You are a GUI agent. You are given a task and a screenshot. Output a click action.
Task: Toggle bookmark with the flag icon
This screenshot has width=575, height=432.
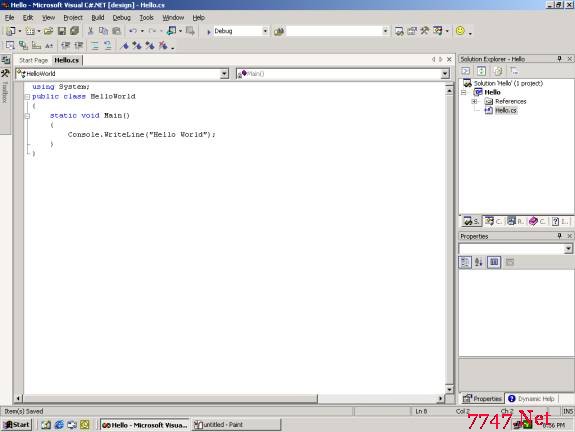pyautogui.click(x=125, y=45)
